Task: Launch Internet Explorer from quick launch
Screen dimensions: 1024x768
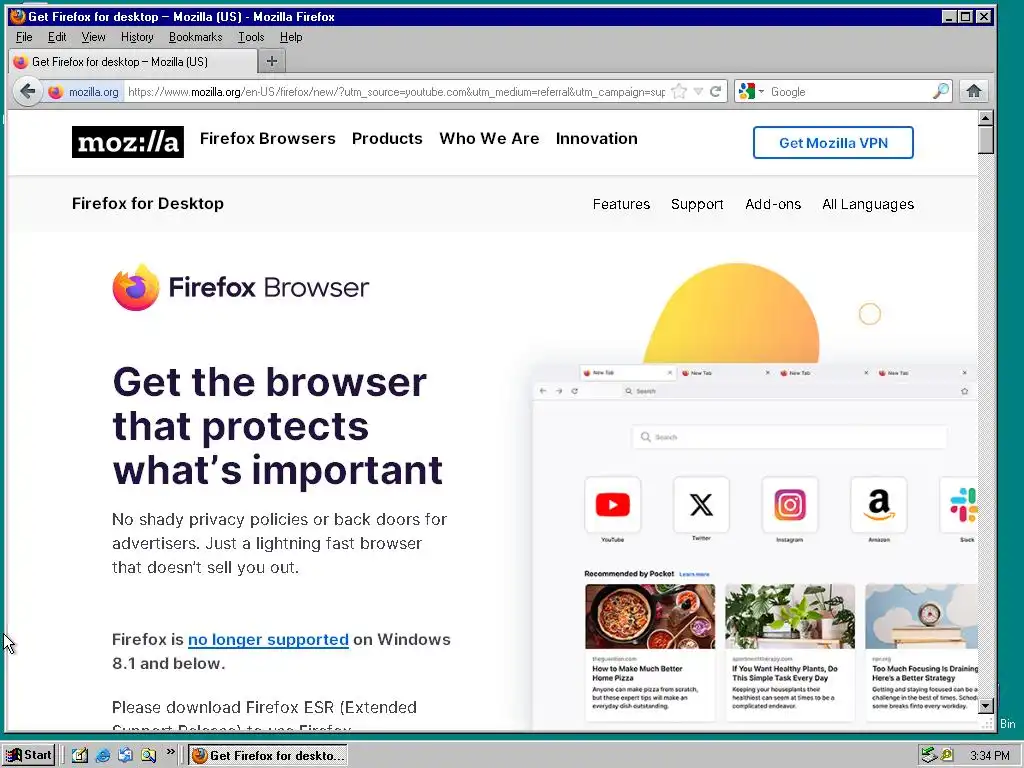Action: point(103,755)
